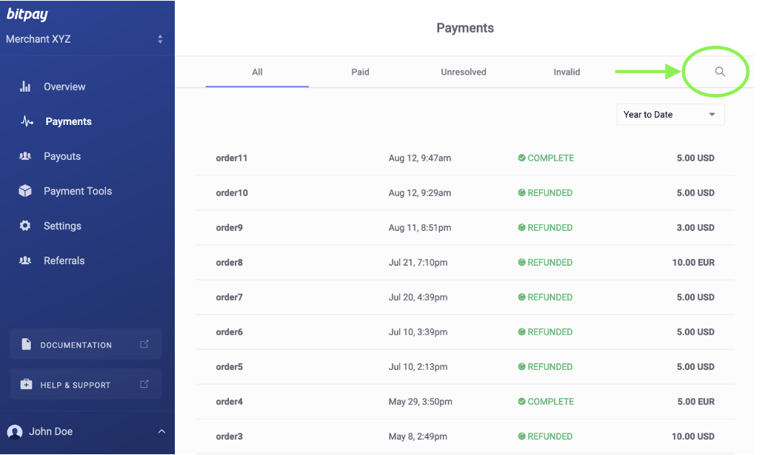Click the bitpay logo

pos(27,14)
